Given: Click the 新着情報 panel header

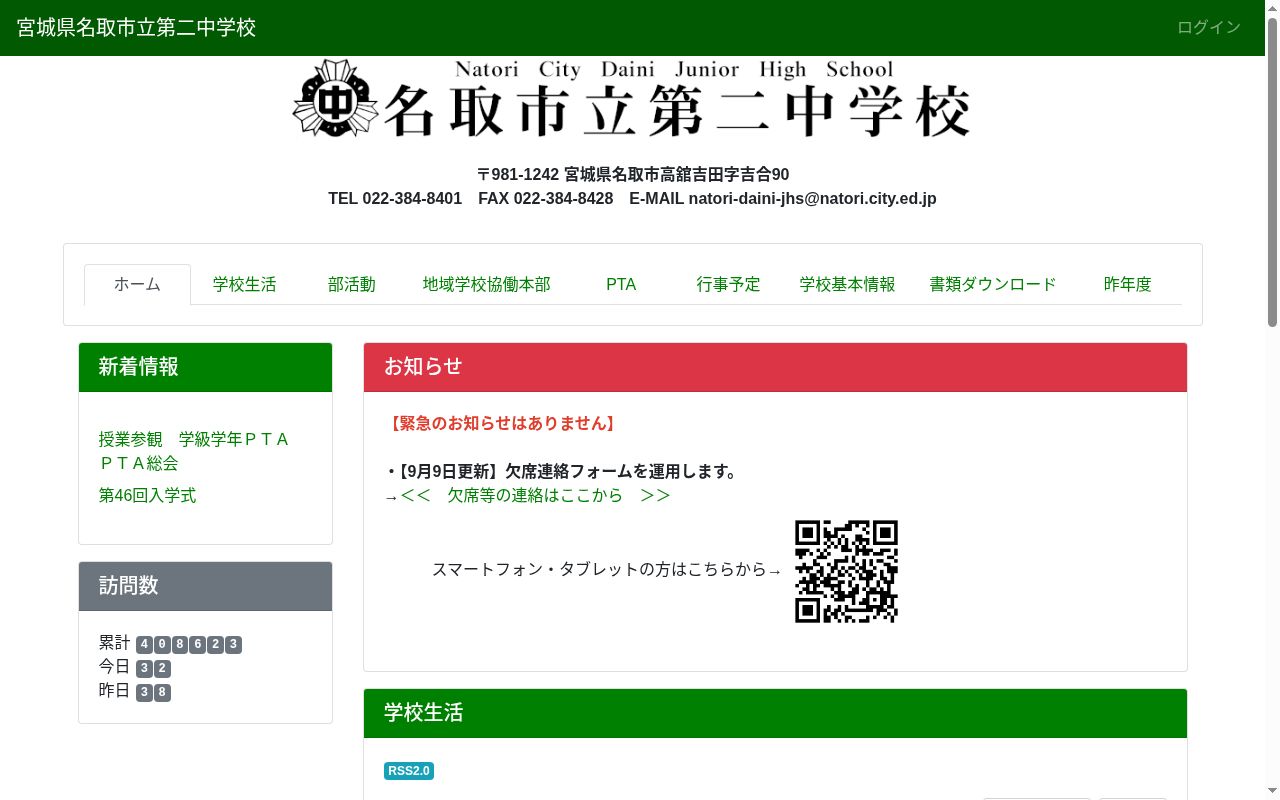Looking at the screenshot, I should [205, 367].
